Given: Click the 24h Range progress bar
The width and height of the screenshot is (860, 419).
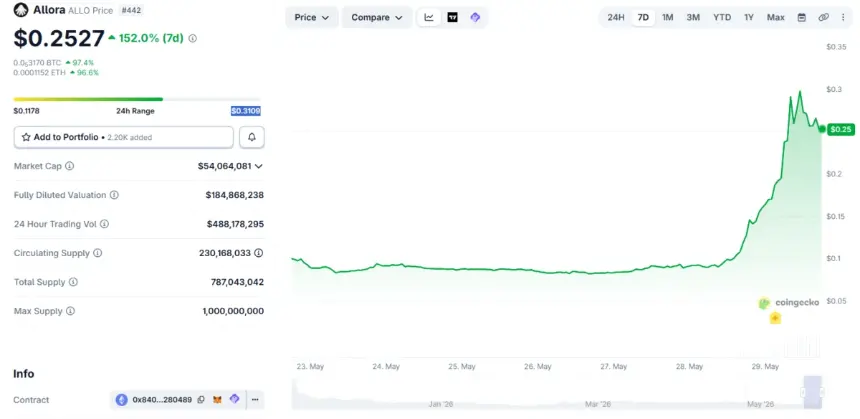Looking at the screenshot, I should click(137, 99).
